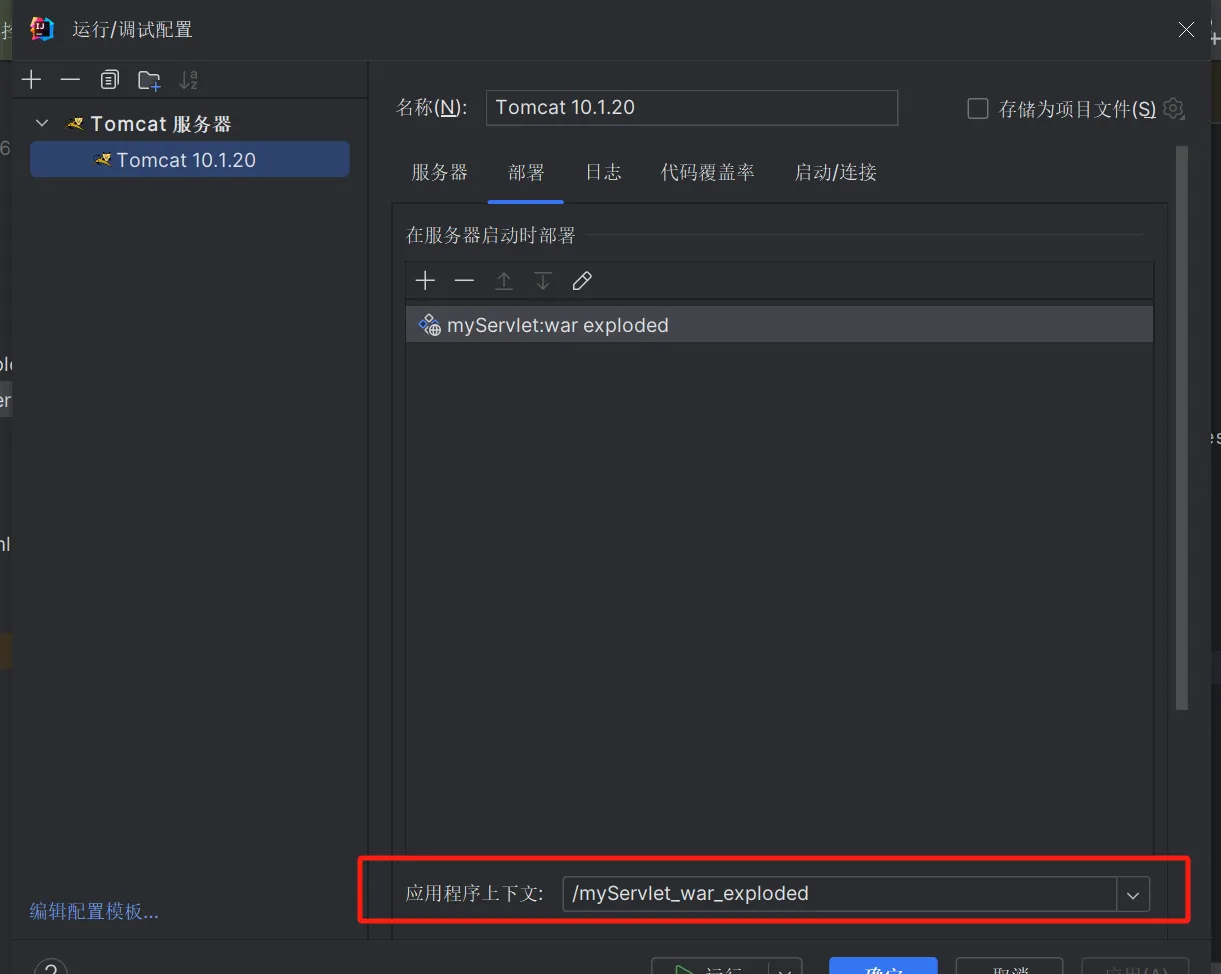Open 编辑配置模板 link

(94, 911)
